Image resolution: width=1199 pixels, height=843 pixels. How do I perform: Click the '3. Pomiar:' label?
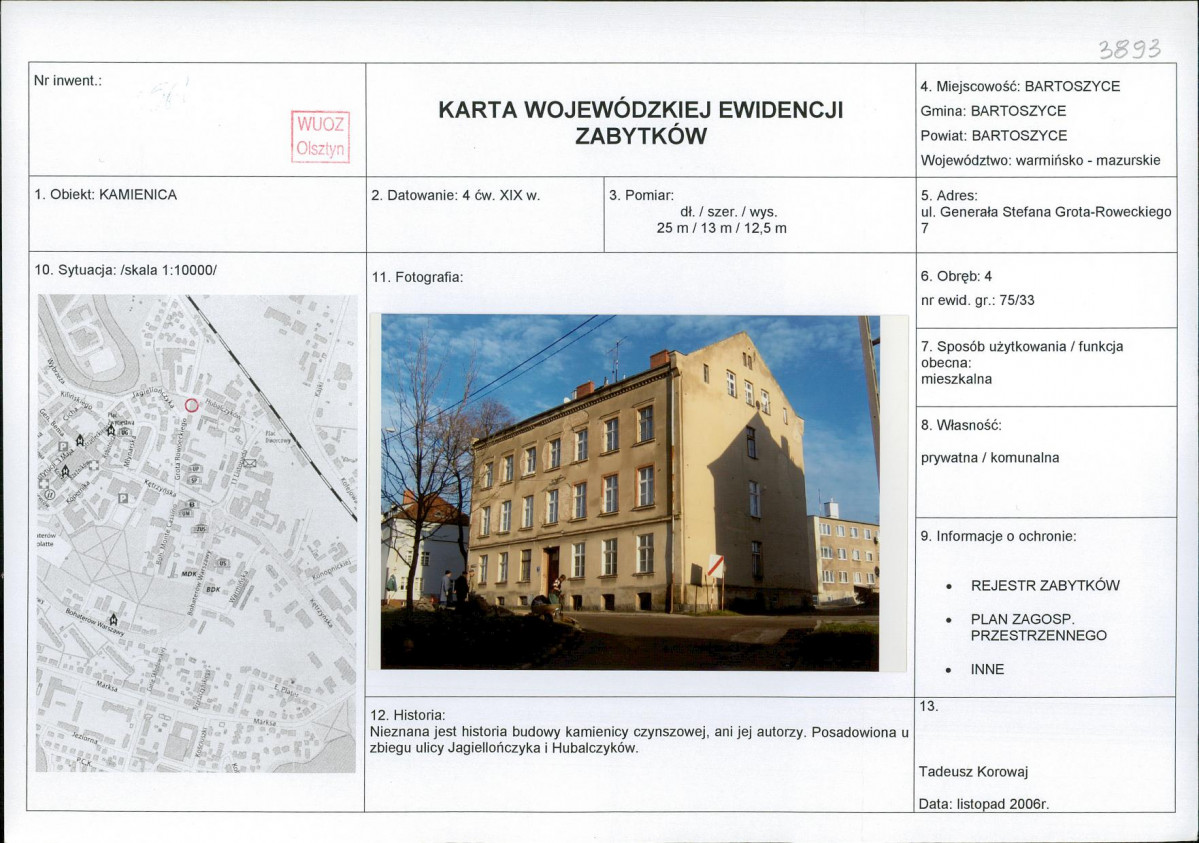tap(642, 195)
